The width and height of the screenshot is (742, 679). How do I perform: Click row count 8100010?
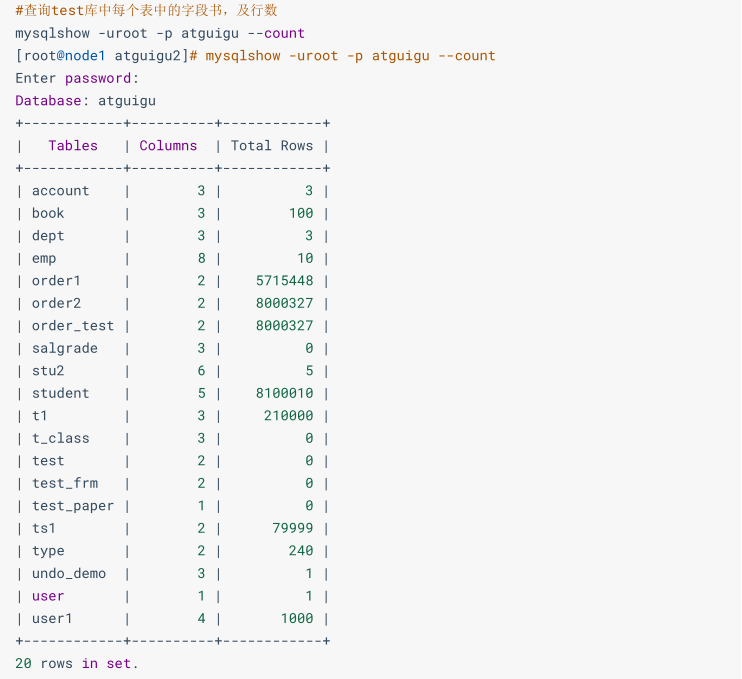[284, 393]
